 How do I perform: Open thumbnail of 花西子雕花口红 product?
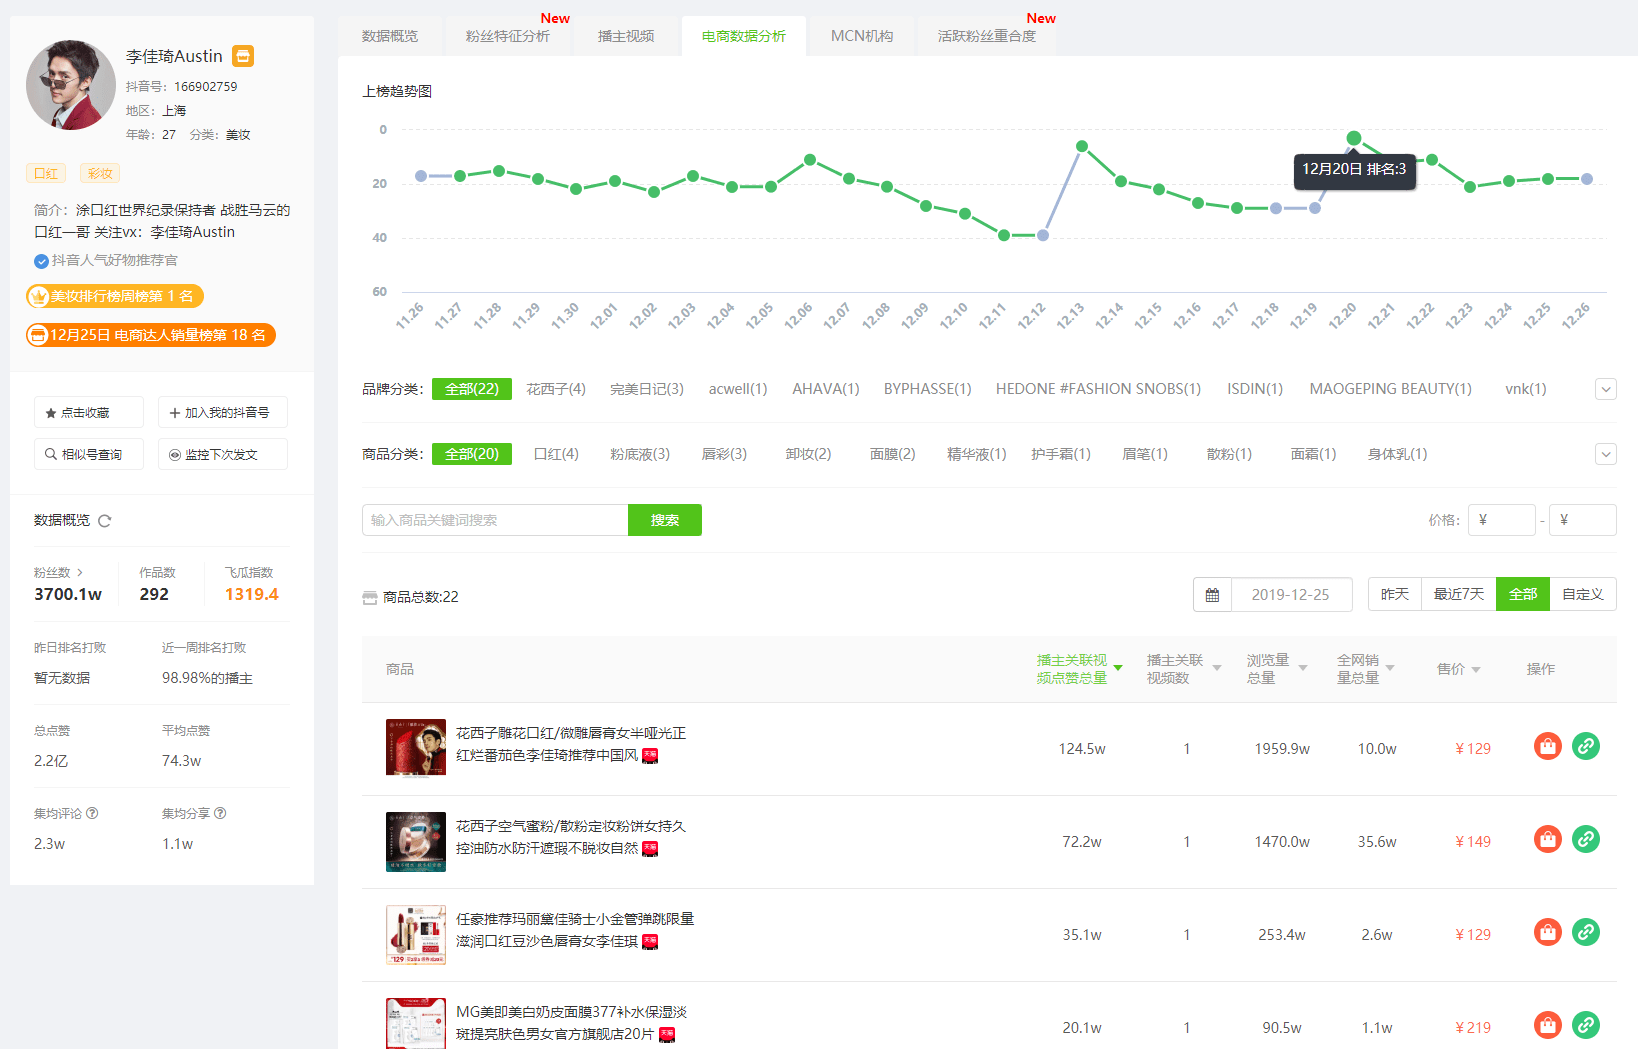coord(416,748)
